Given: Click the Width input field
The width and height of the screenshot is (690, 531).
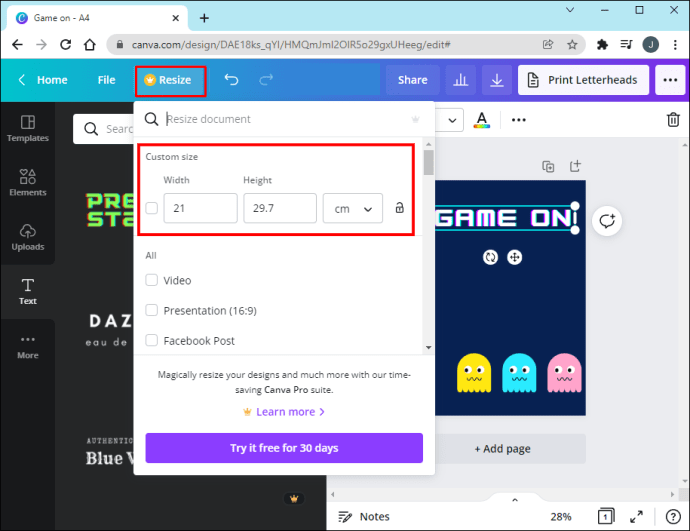Looking at the screenshot, I should pyautogui.click(x=200, y=208).
